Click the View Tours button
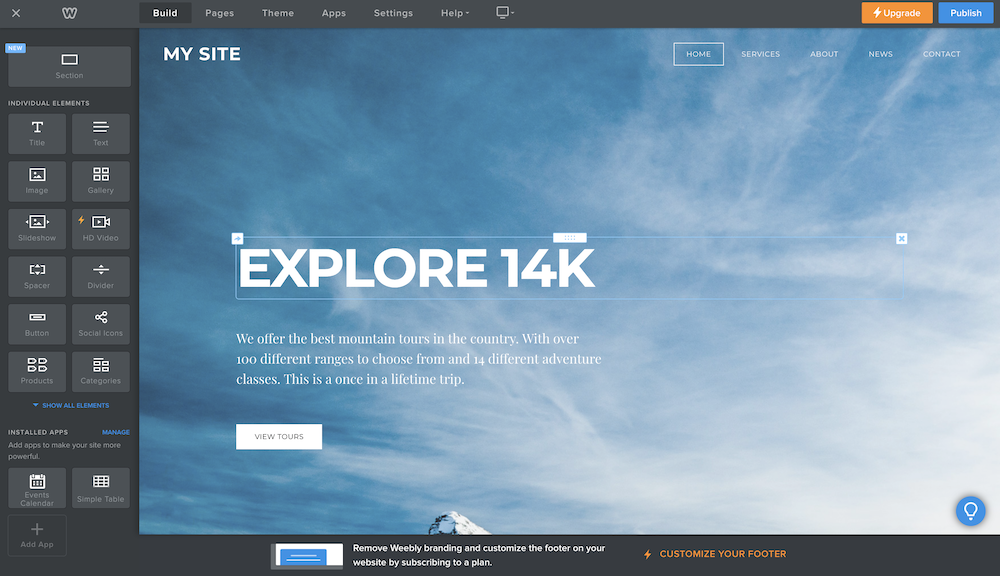 pos(279,436)
